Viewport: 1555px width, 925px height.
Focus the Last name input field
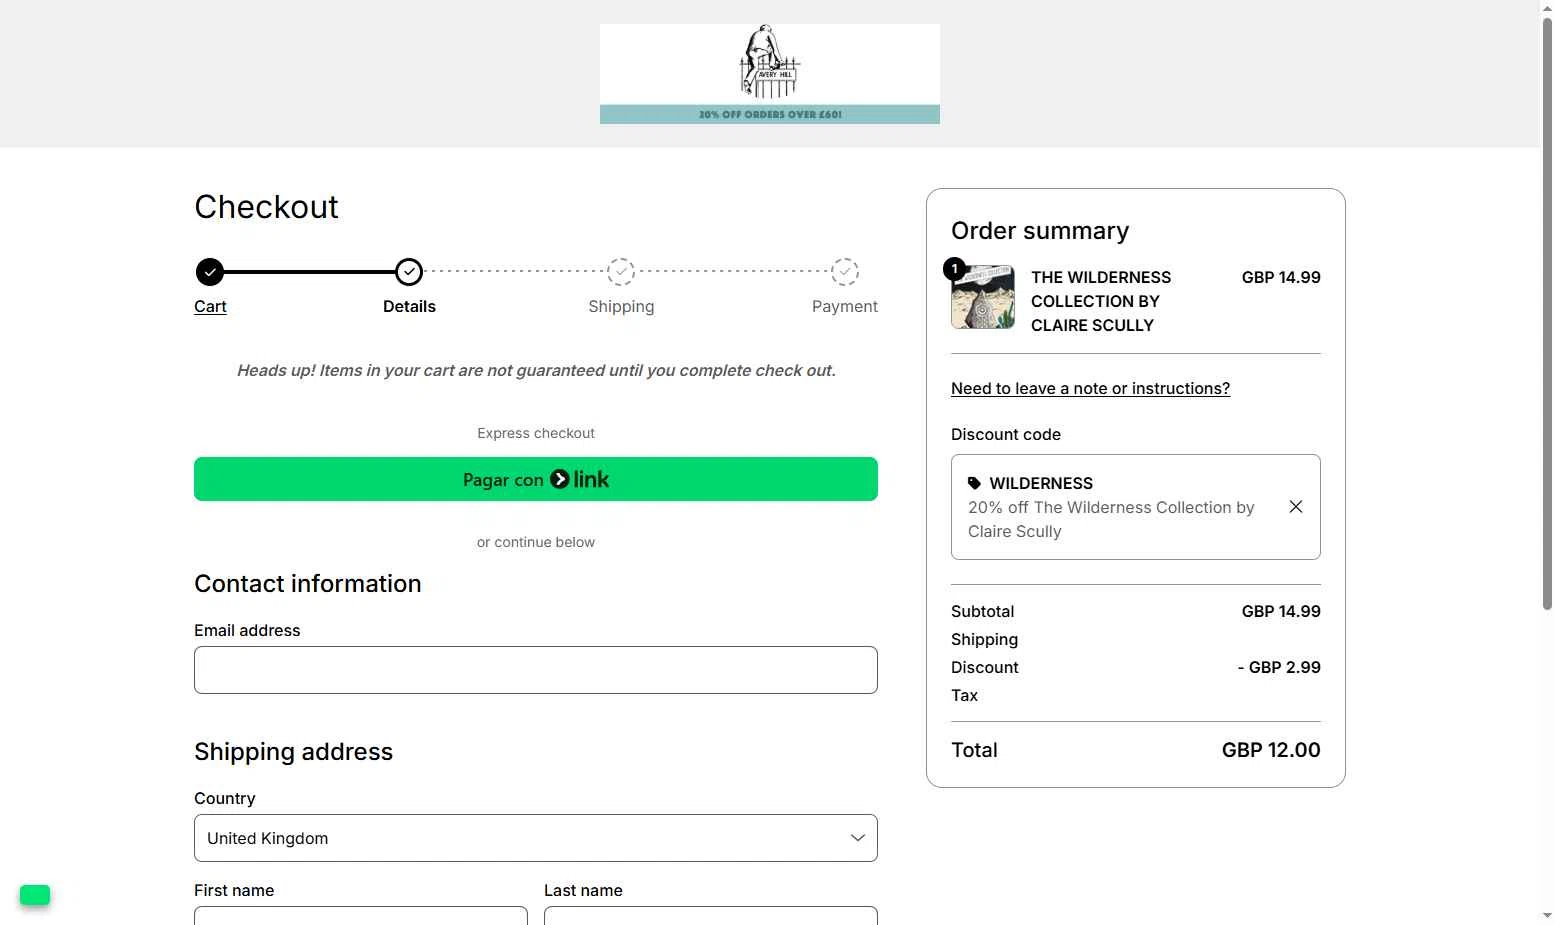click(711, 915)
